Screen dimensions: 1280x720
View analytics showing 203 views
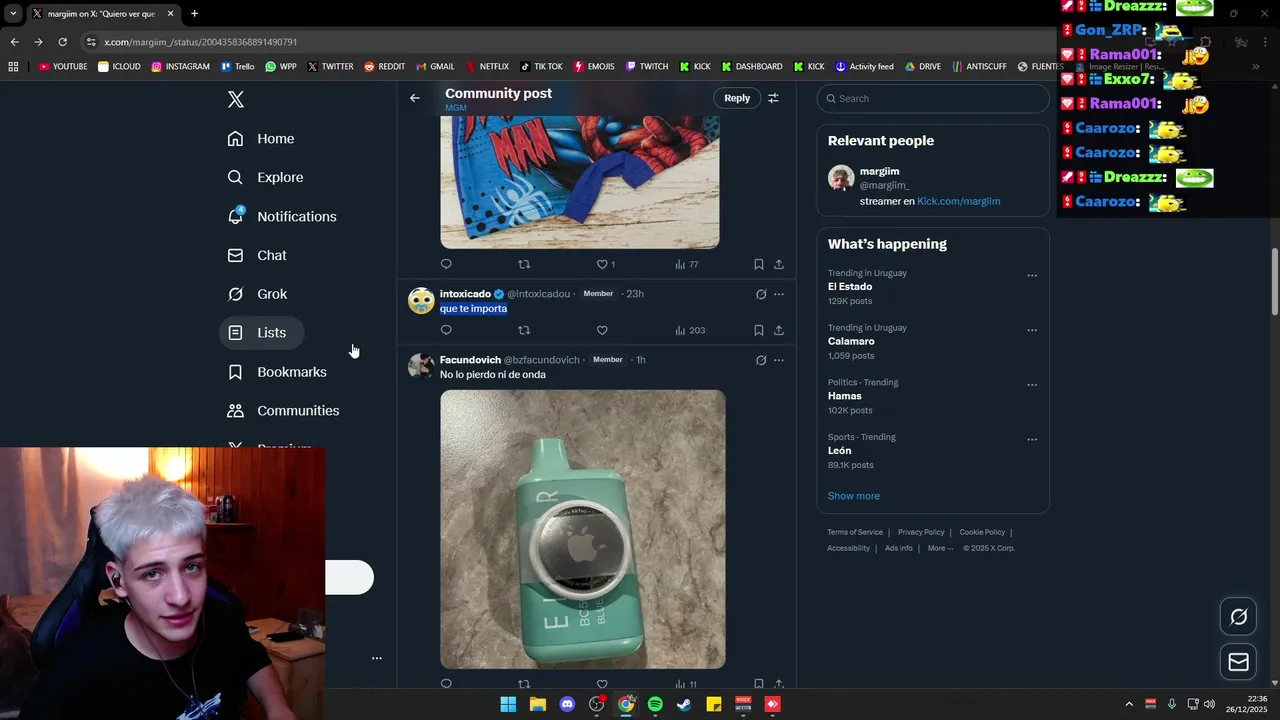coord(690,330)
